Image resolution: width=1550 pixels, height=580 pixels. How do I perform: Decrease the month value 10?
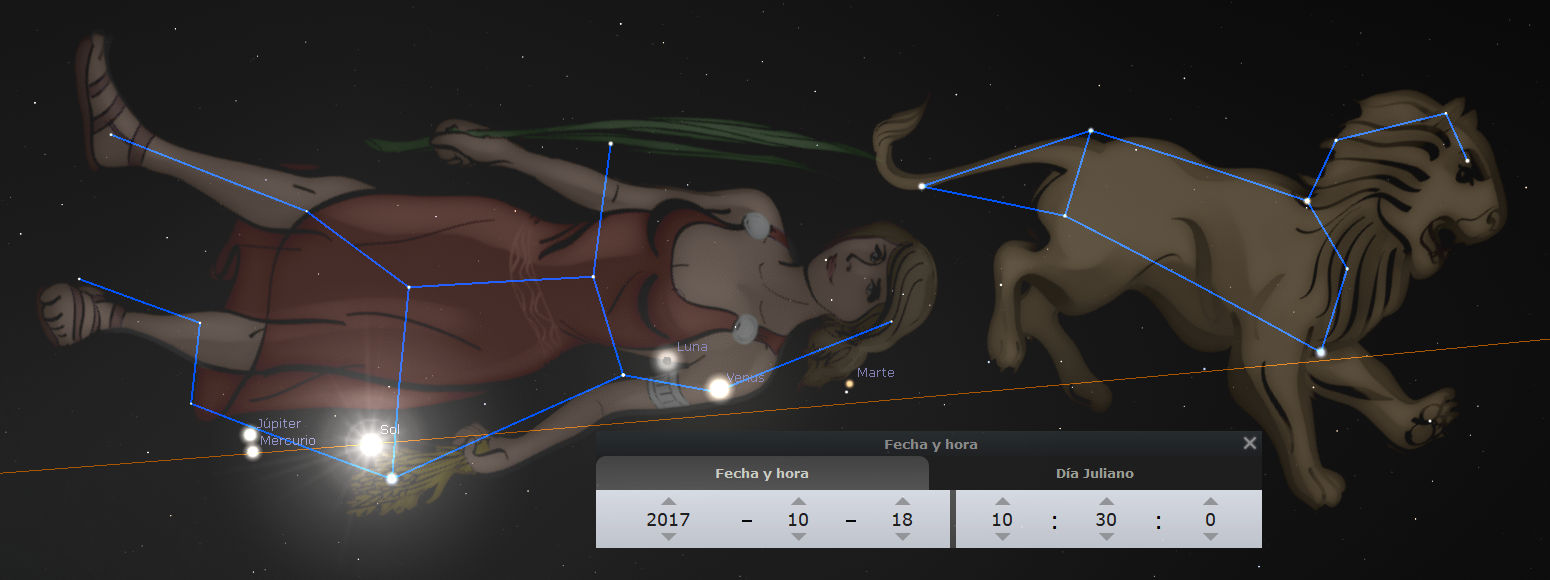(798, 537)
